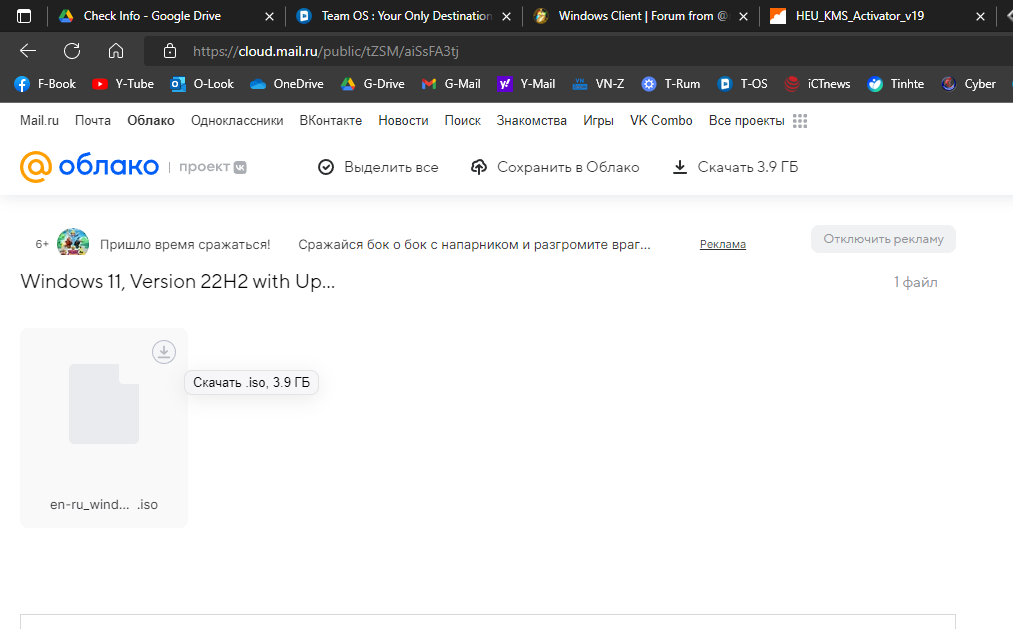Open G-Drive bookmark
1013x629 pixels.
(373, 84)
